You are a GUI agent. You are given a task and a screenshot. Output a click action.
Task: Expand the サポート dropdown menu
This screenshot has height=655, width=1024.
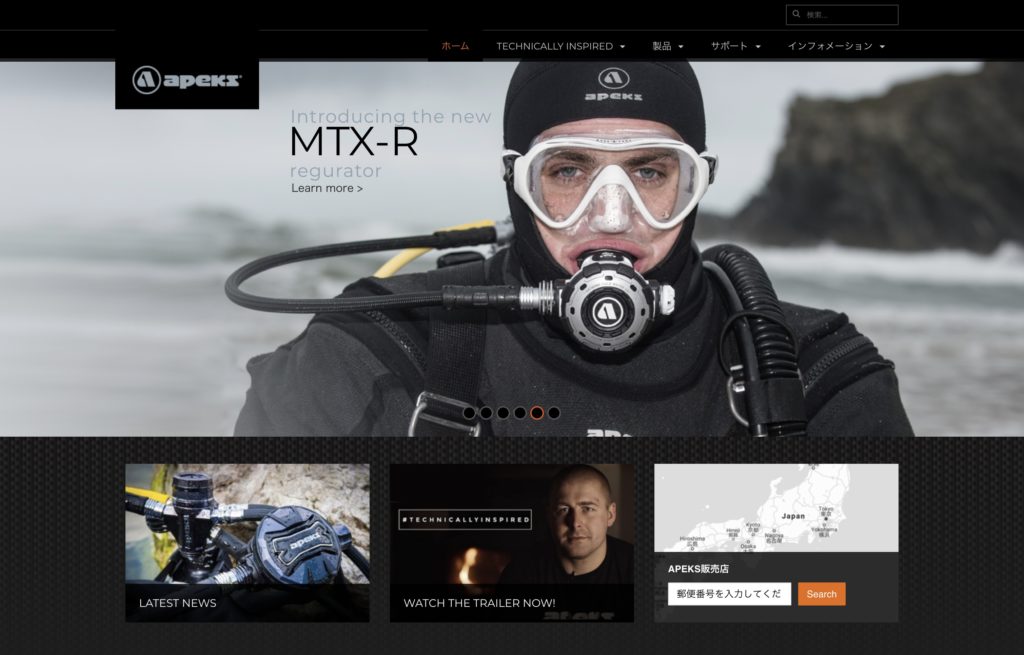[735, 46]
